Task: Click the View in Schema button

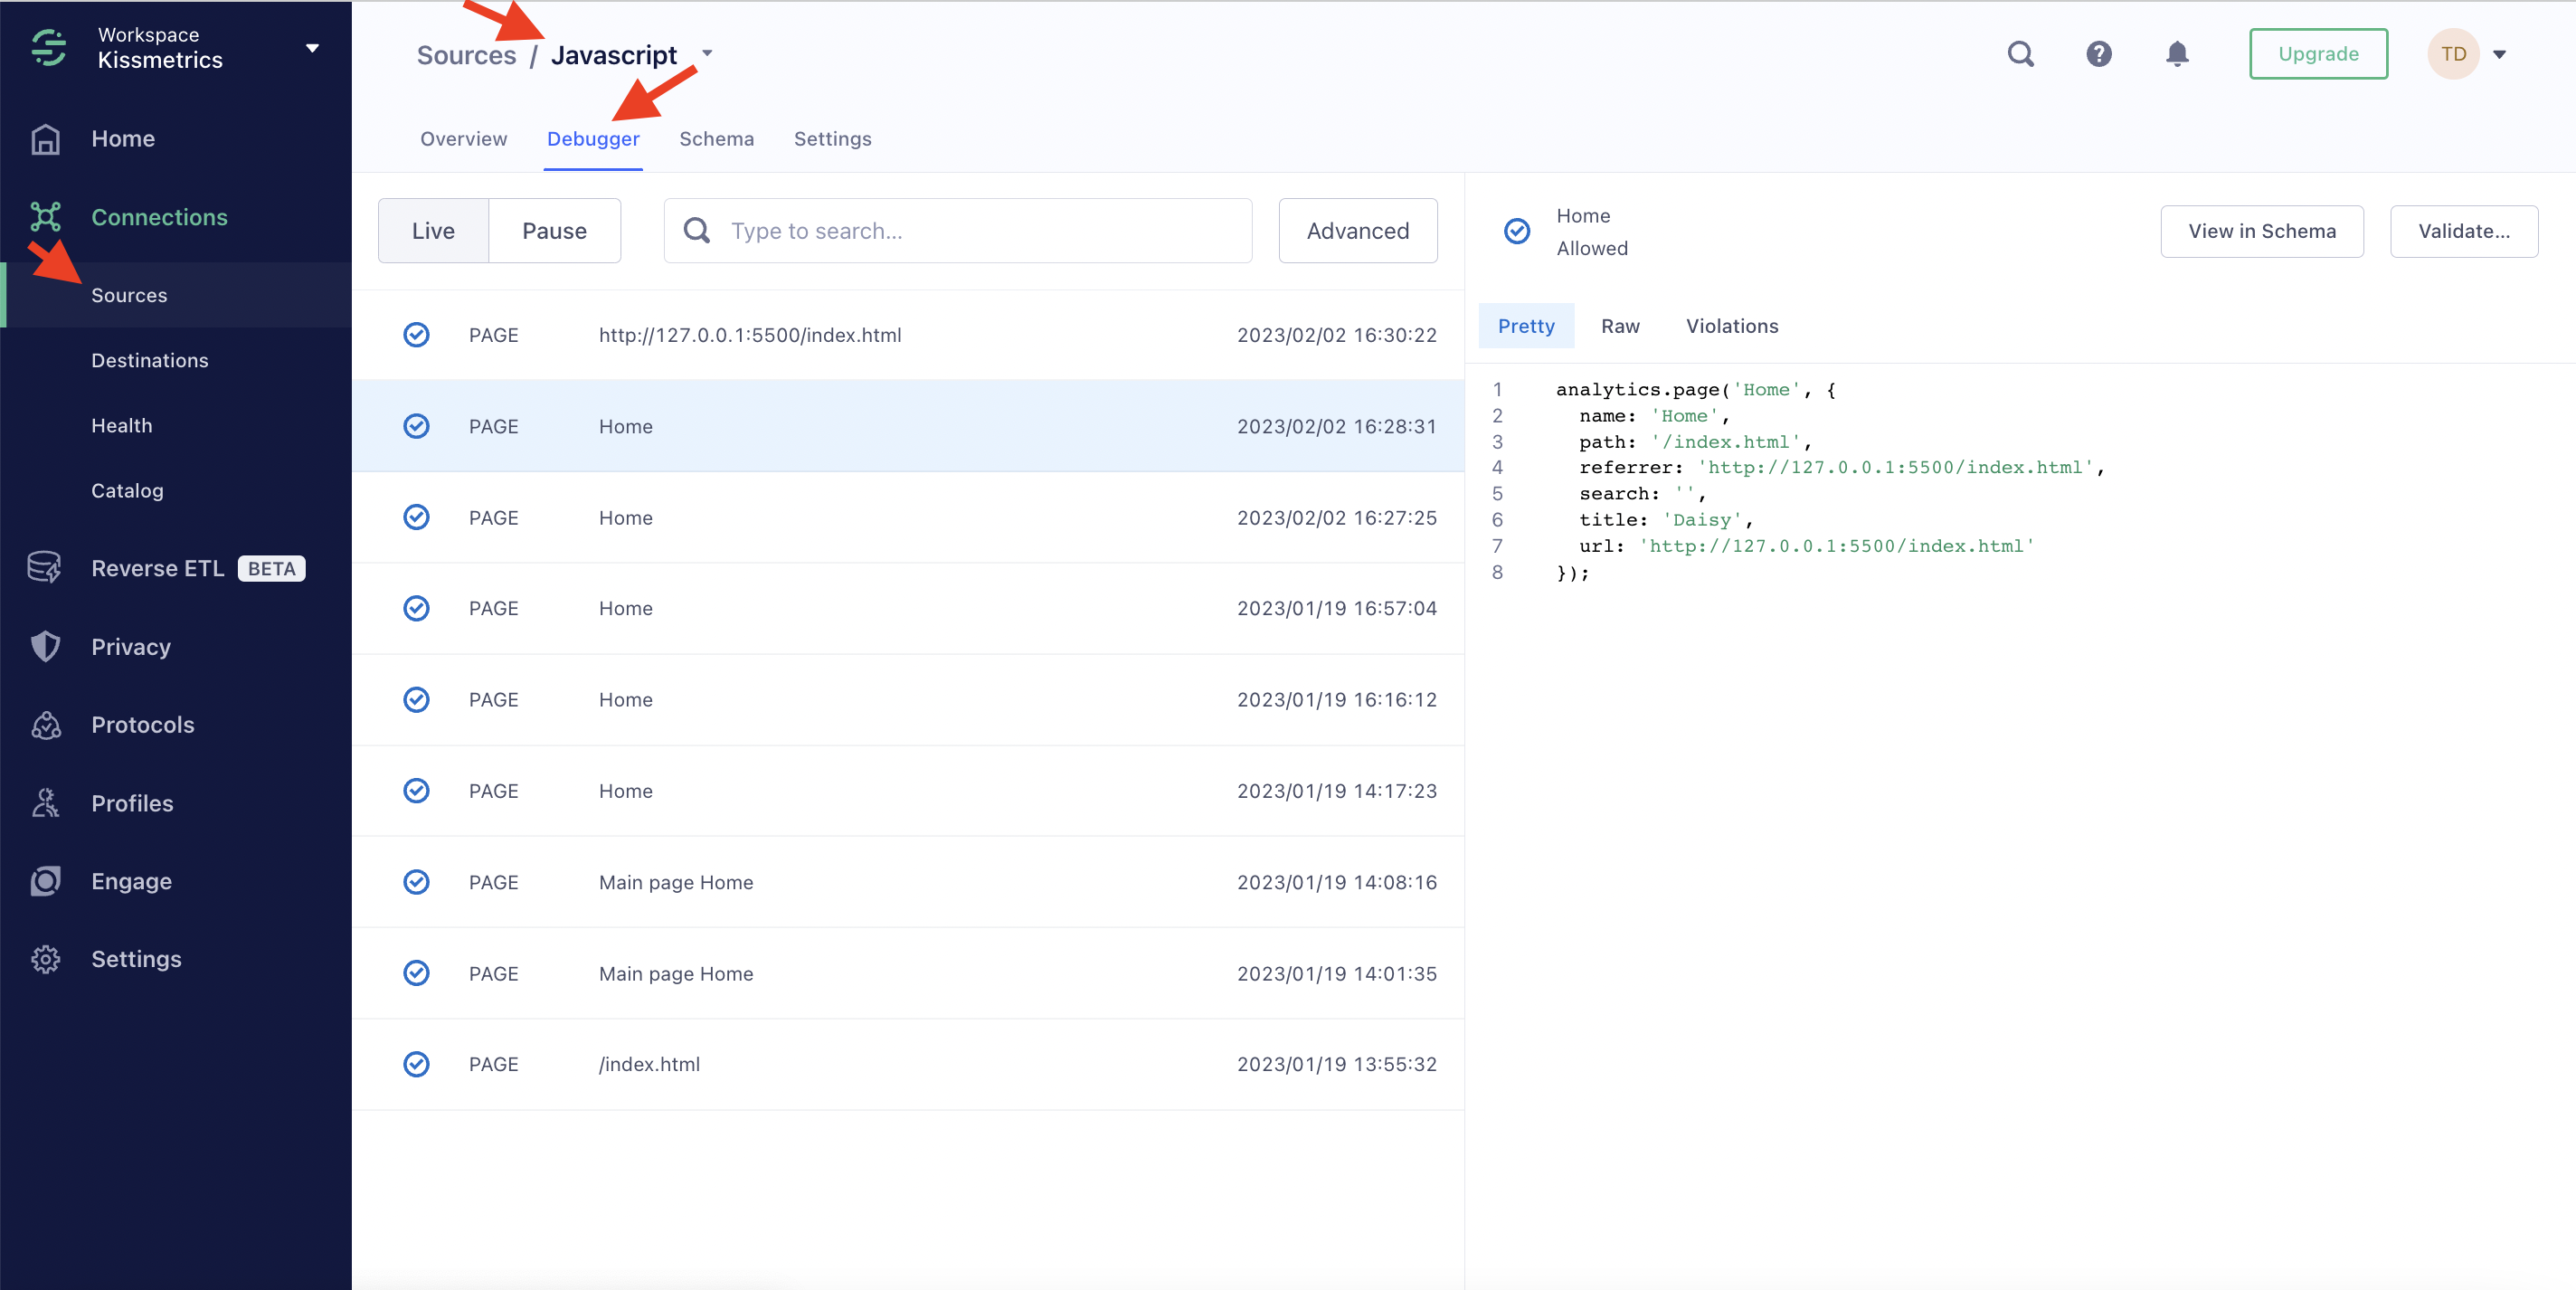Action: pos(2261,231)
